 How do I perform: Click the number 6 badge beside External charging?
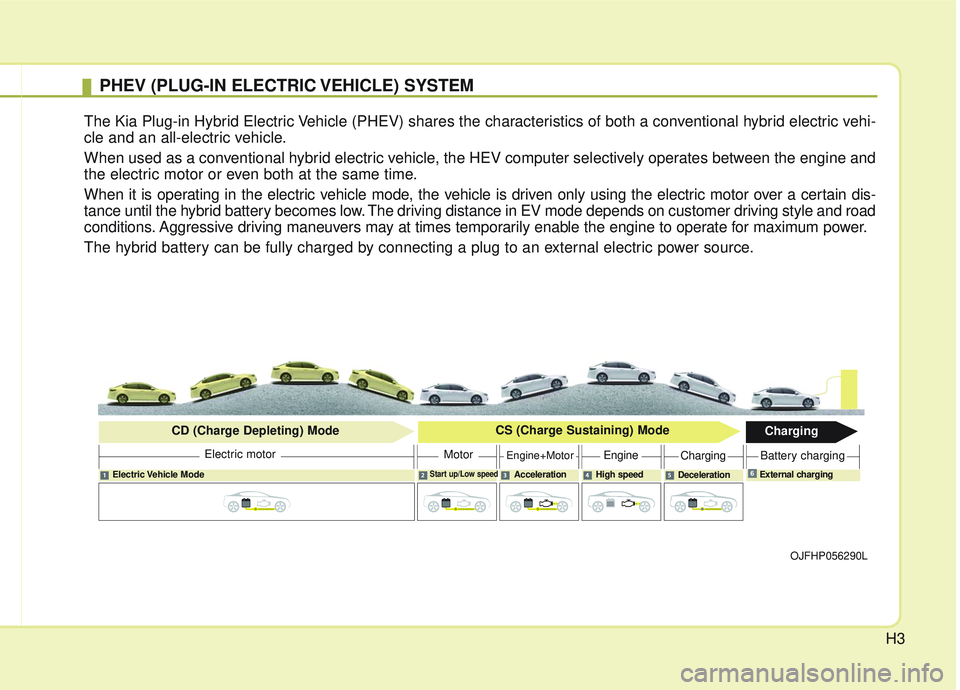[751, 474]
